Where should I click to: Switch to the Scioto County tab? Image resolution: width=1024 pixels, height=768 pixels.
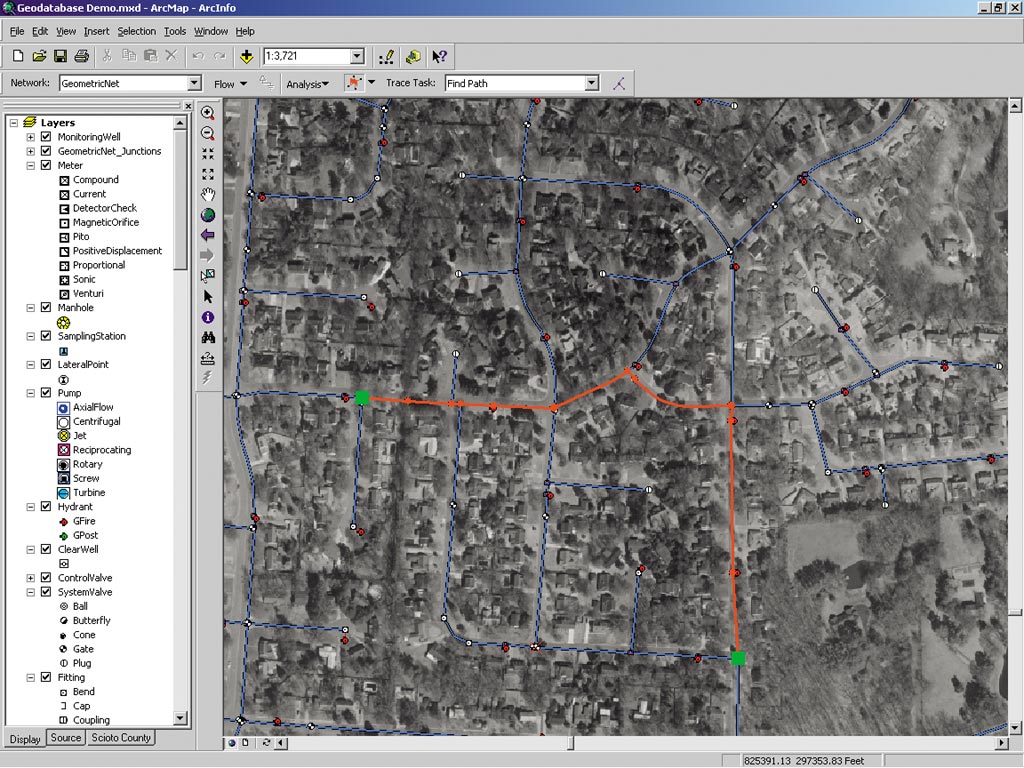coord(121,737)
